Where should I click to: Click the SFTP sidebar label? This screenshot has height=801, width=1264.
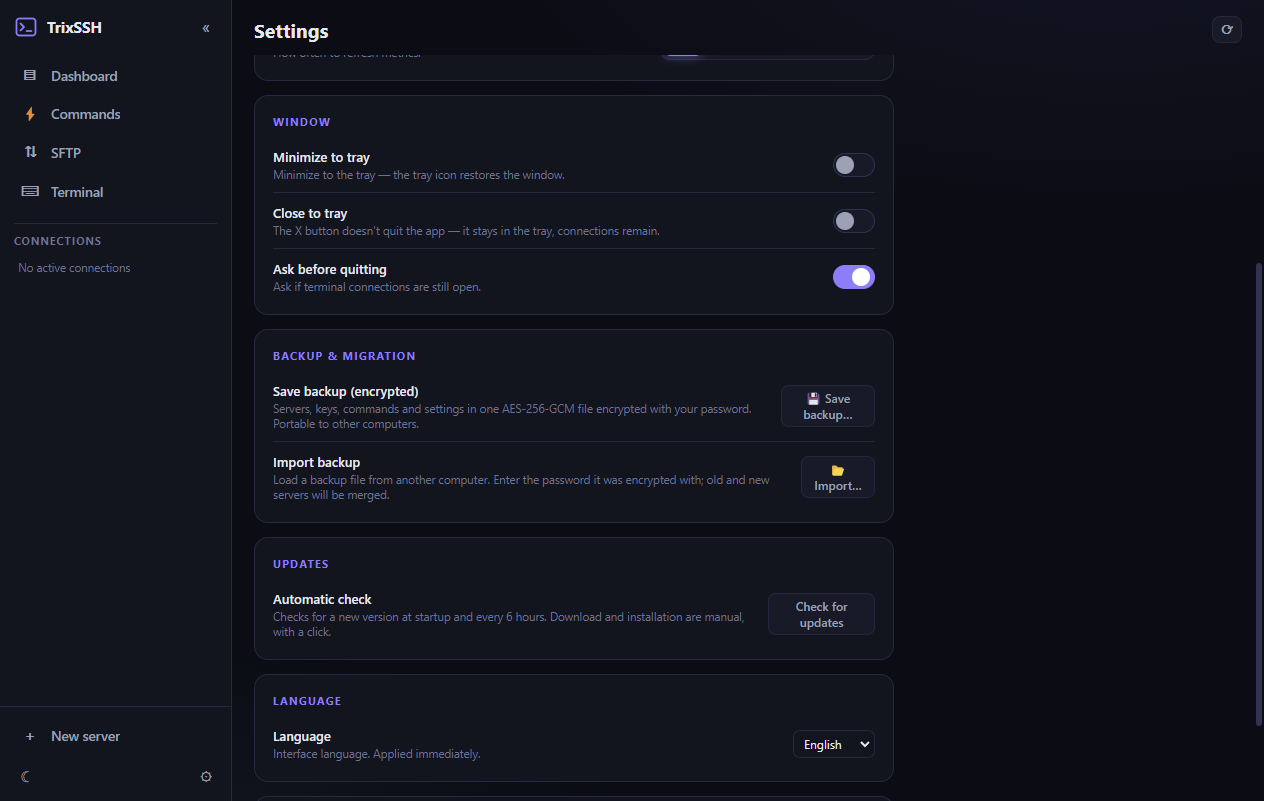point(66,153)
